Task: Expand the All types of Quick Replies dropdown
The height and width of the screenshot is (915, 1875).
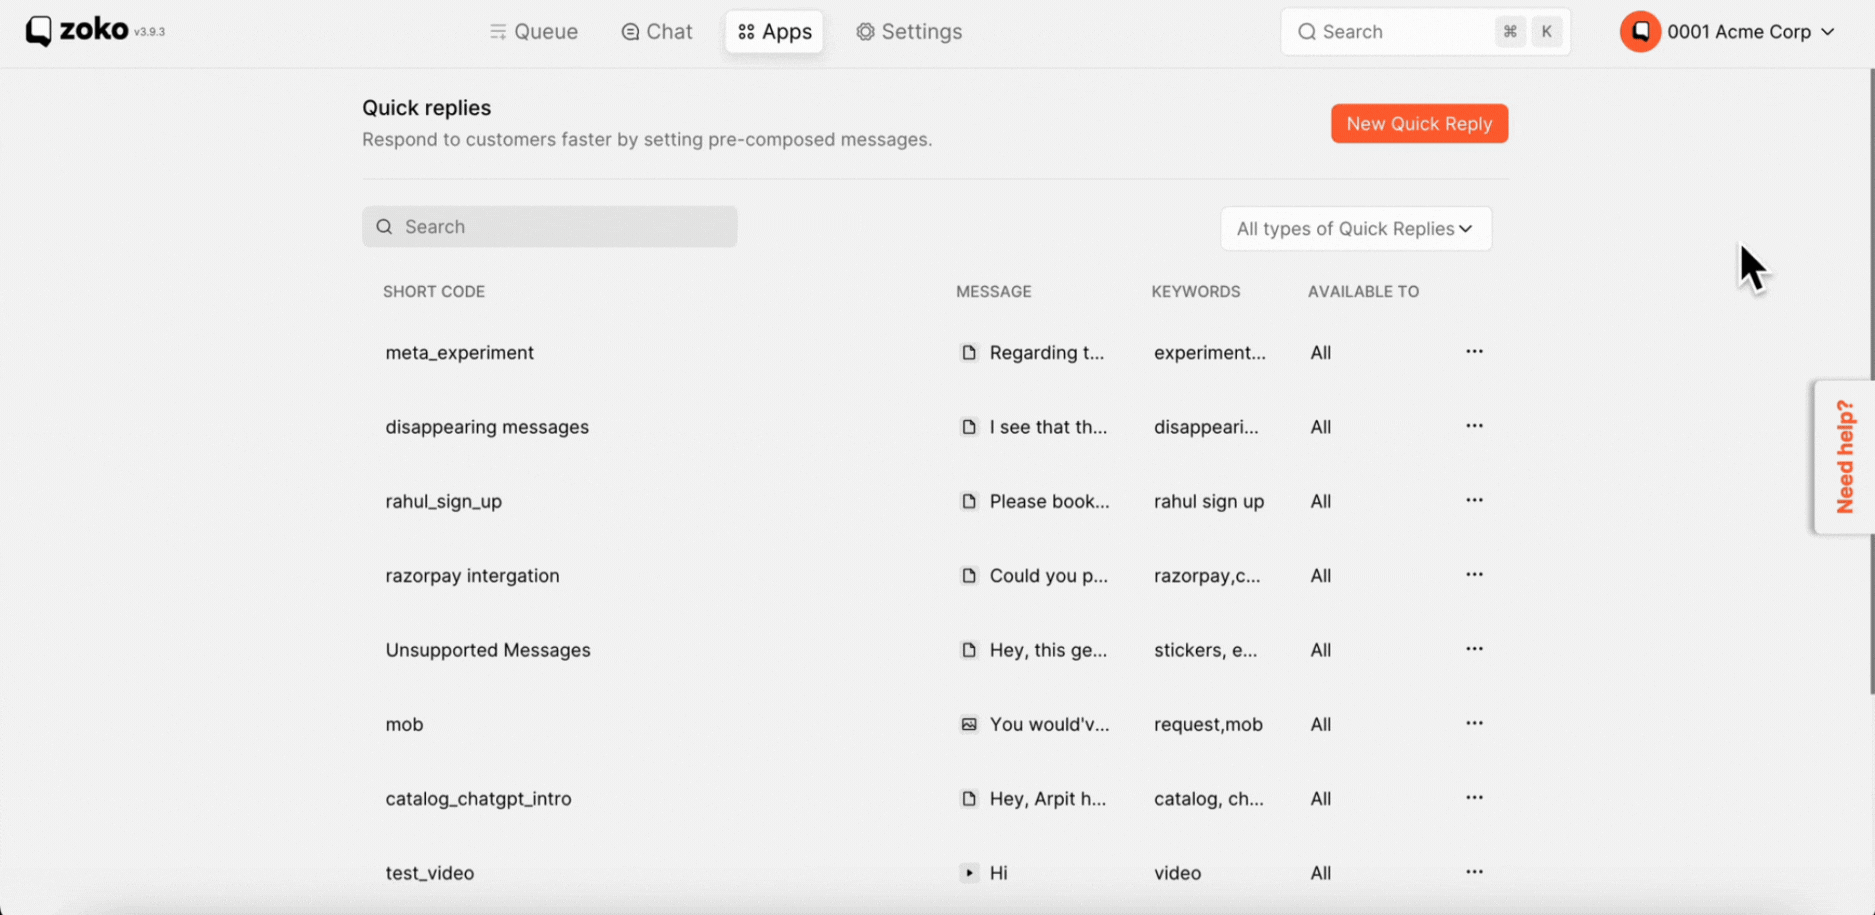Action: pos(1355,229)
